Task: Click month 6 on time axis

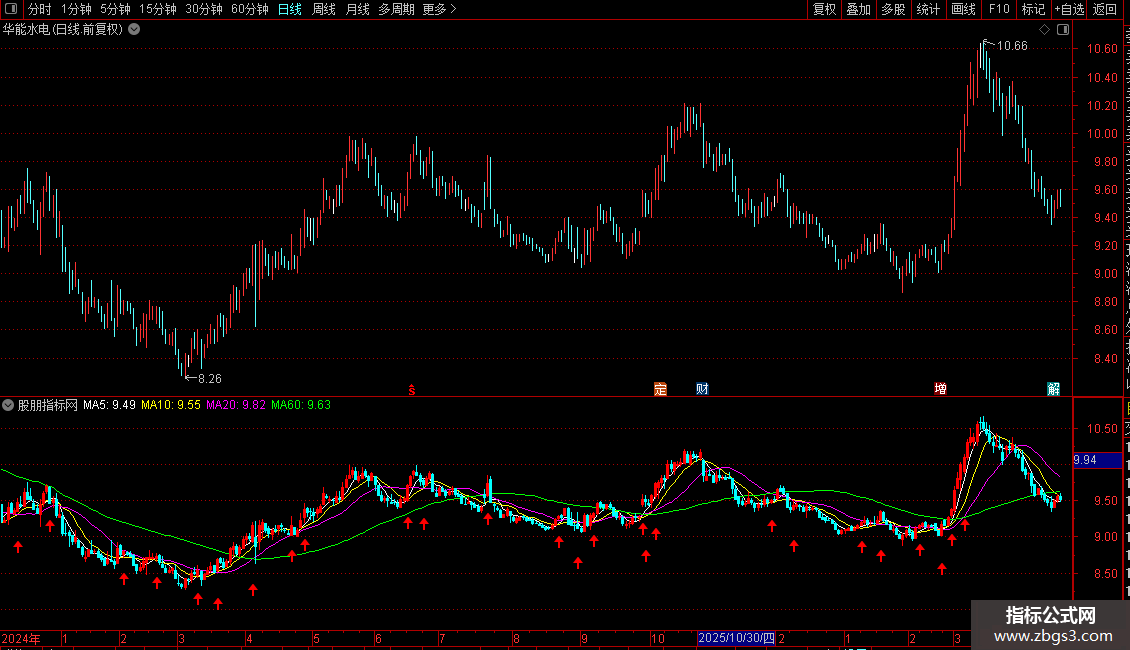Action: [x=378, y=638]
